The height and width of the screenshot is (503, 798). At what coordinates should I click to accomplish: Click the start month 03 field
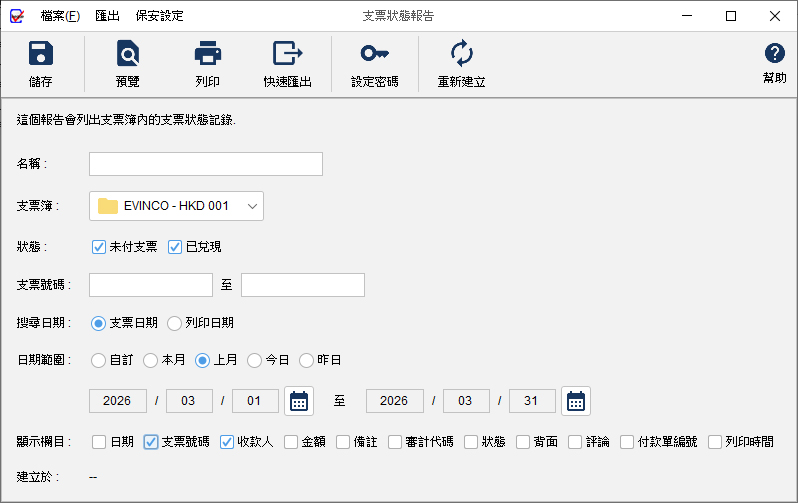189,401
